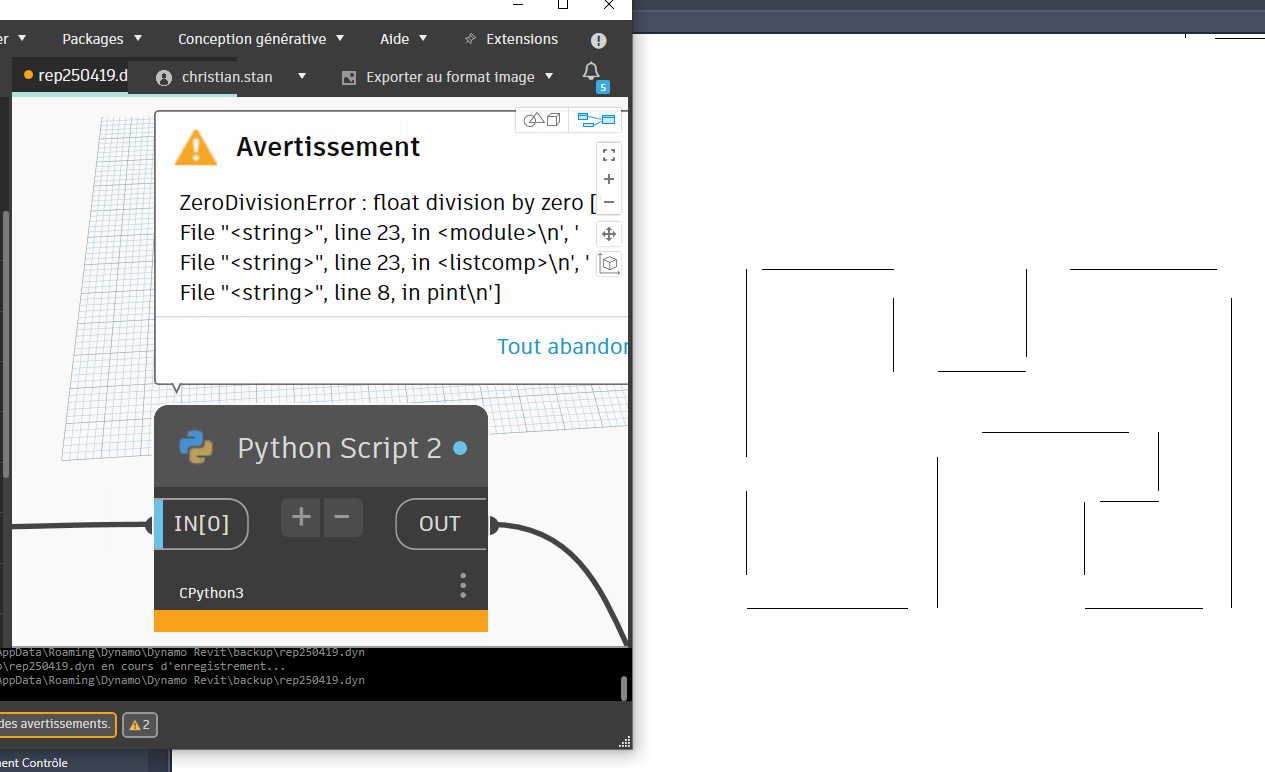Screen dimensions: 1265x772
Task: Click the console vertical scrollbar
Action: [x=624, y=688]
